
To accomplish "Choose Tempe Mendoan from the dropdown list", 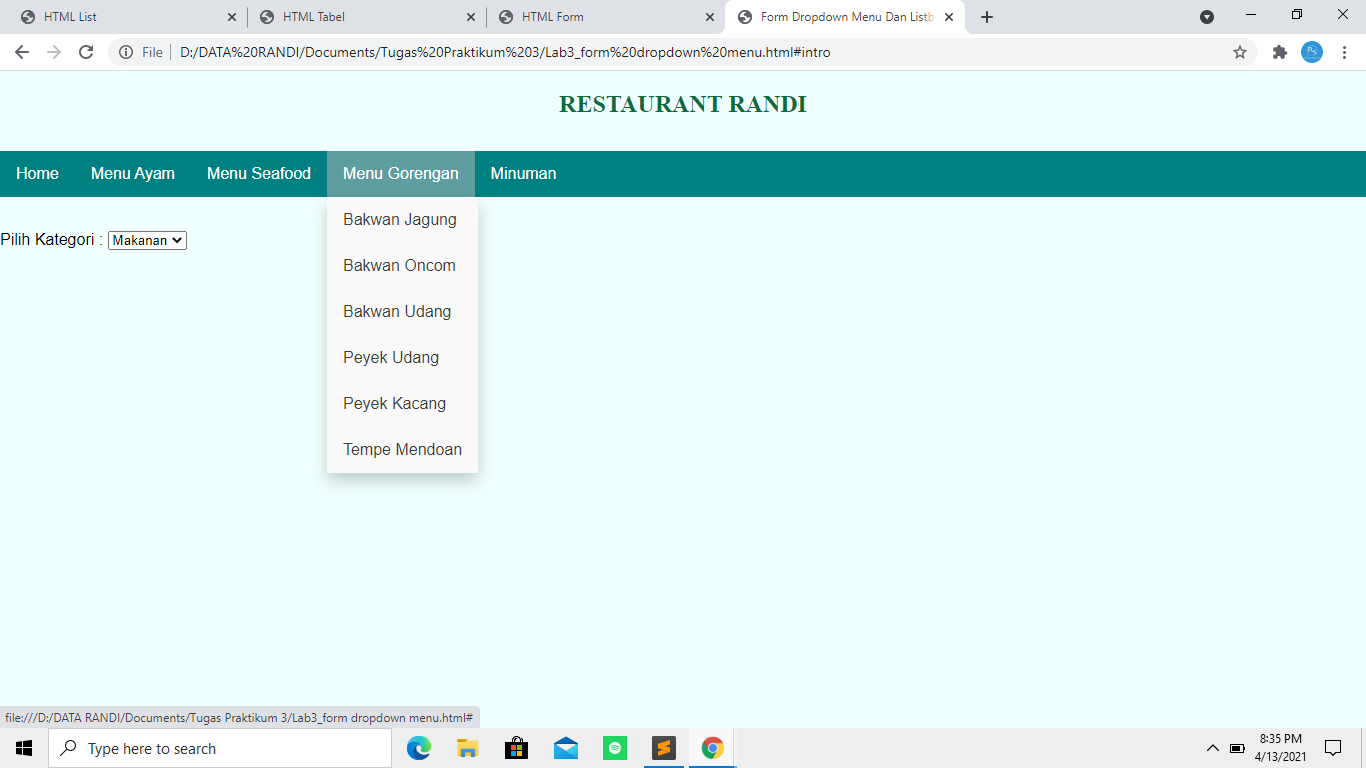I will coord(401,449).
